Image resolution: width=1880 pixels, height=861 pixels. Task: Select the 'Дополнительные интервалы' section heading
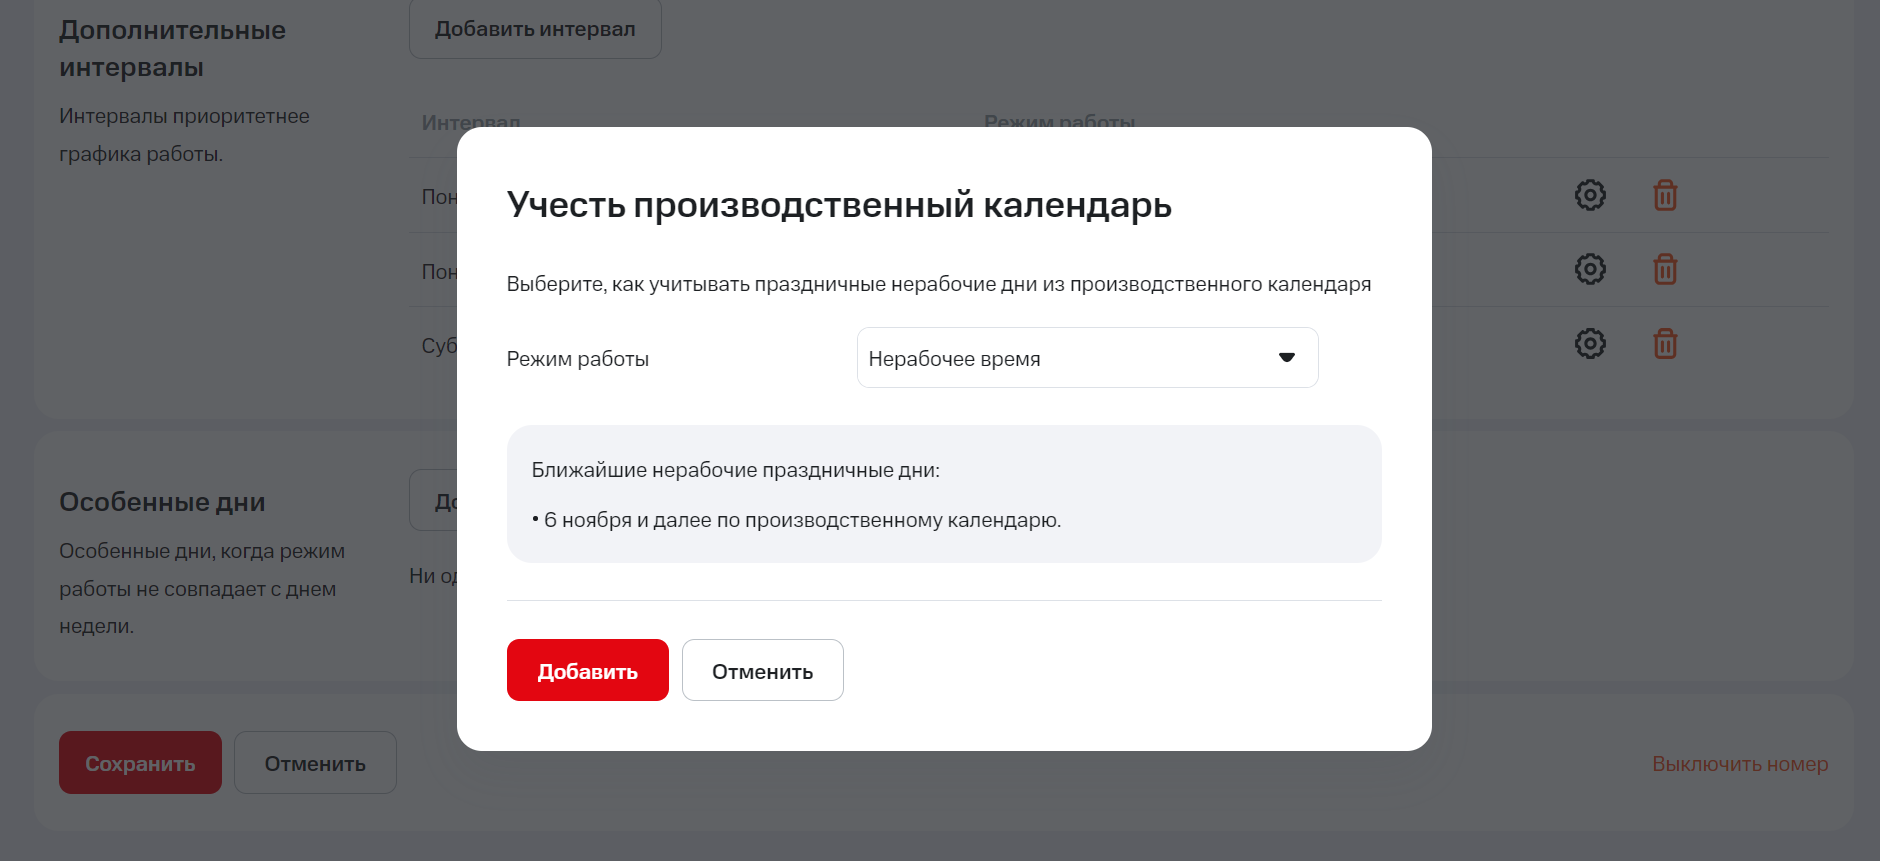click(172, 48)
